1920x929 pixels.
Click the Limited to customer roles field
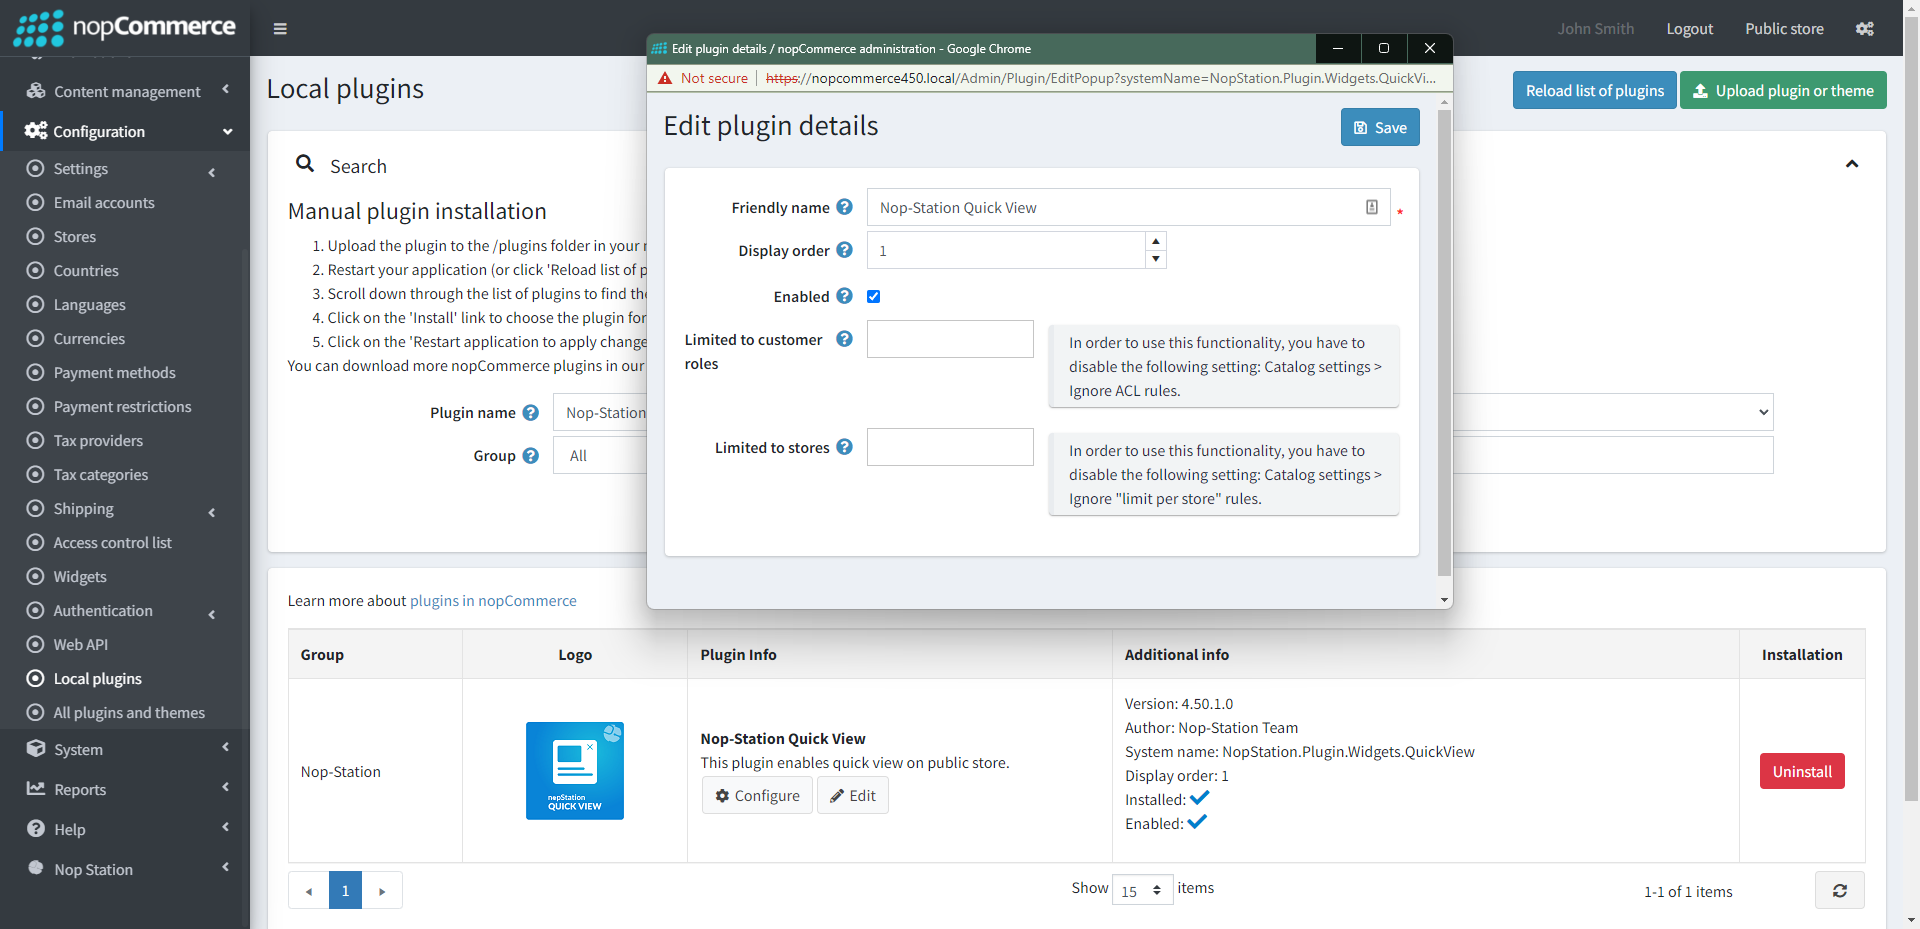[950, 339]
